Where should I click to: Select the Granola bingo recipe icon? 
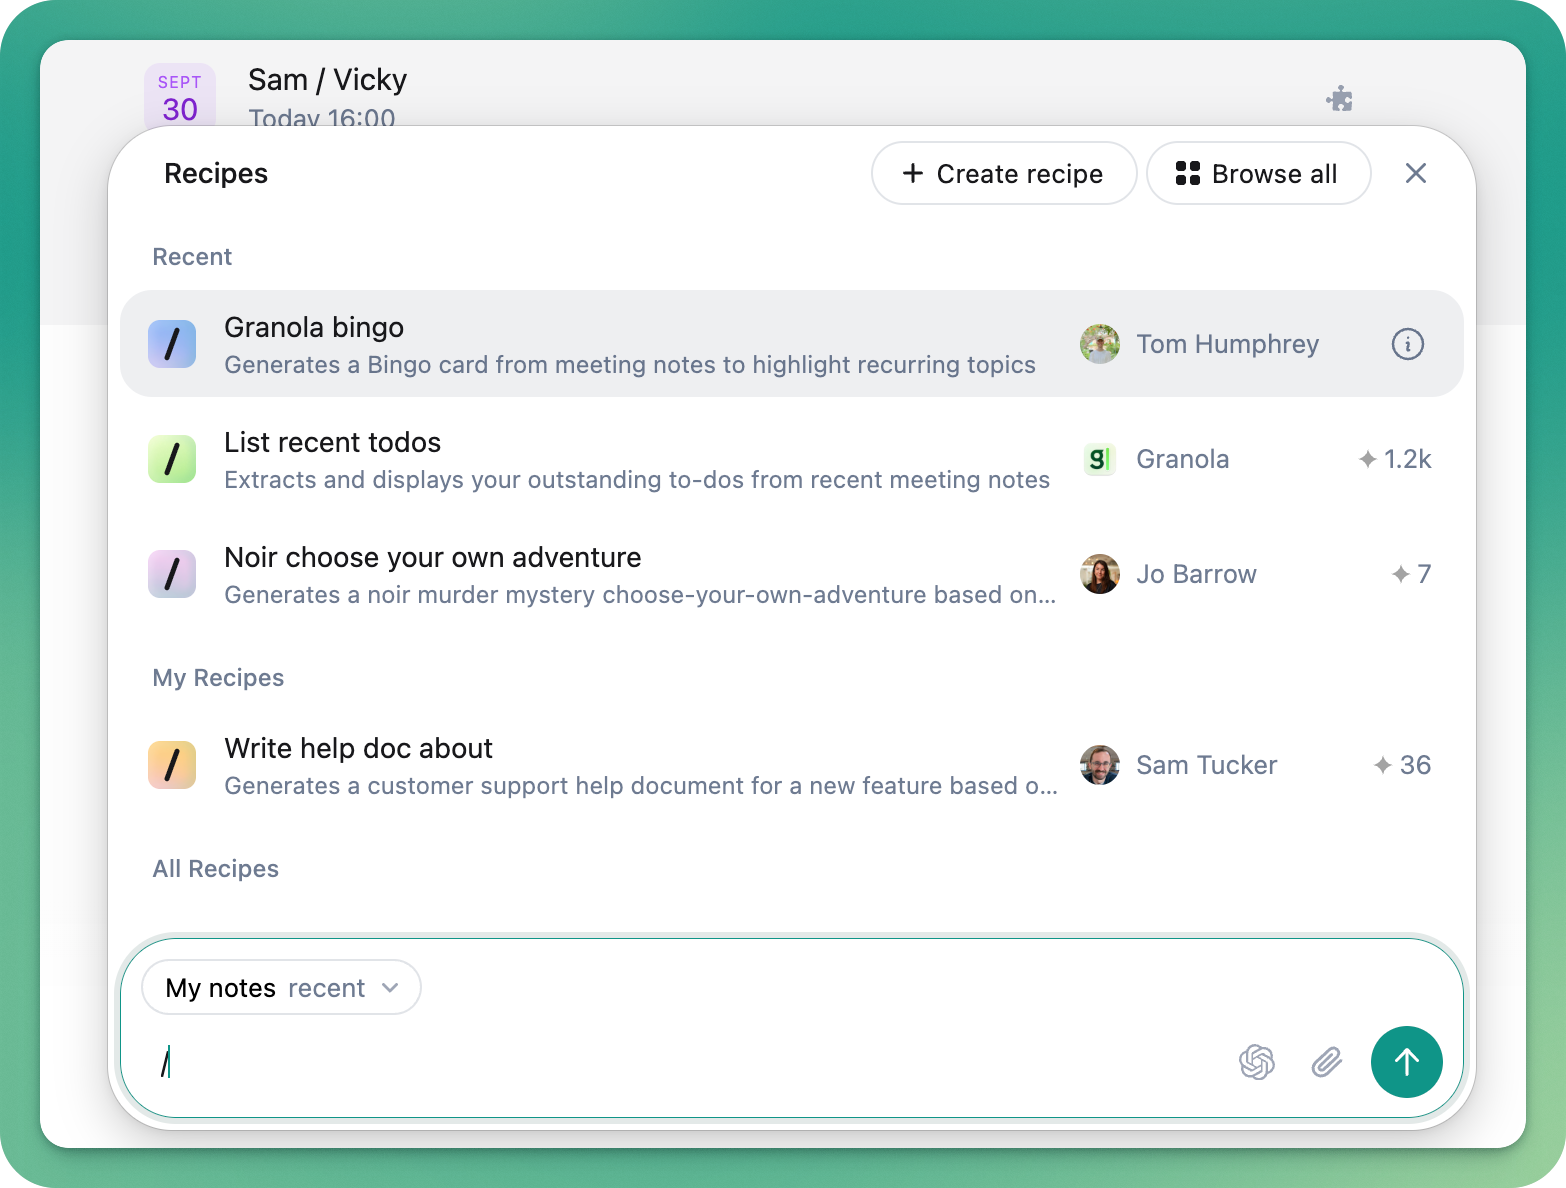172,344
